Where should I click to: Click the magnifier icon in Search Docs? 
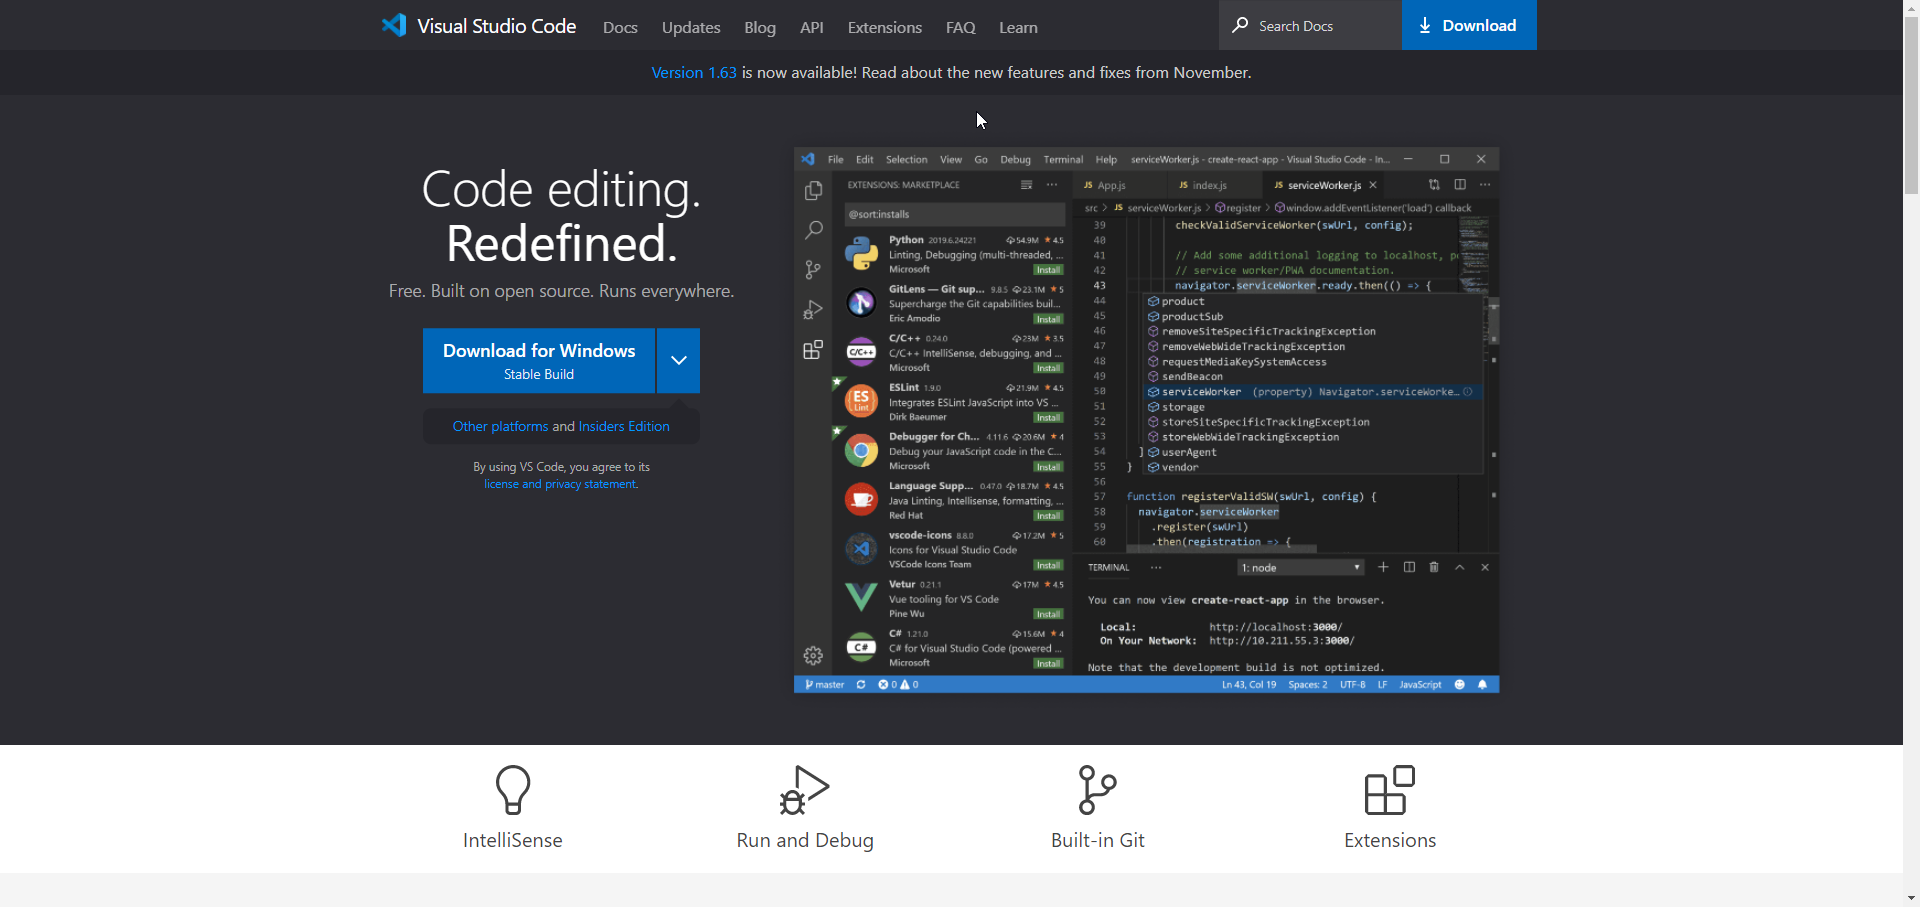pyautogui.click(x=1240, y=25)
